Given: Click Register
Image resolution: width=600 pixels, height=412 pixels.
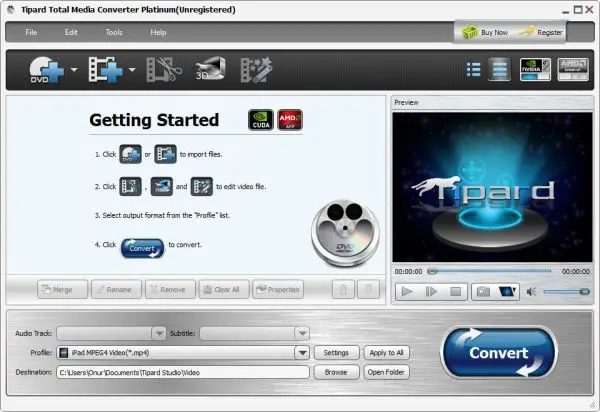Looking at the screenshot, I should point(541,33).
